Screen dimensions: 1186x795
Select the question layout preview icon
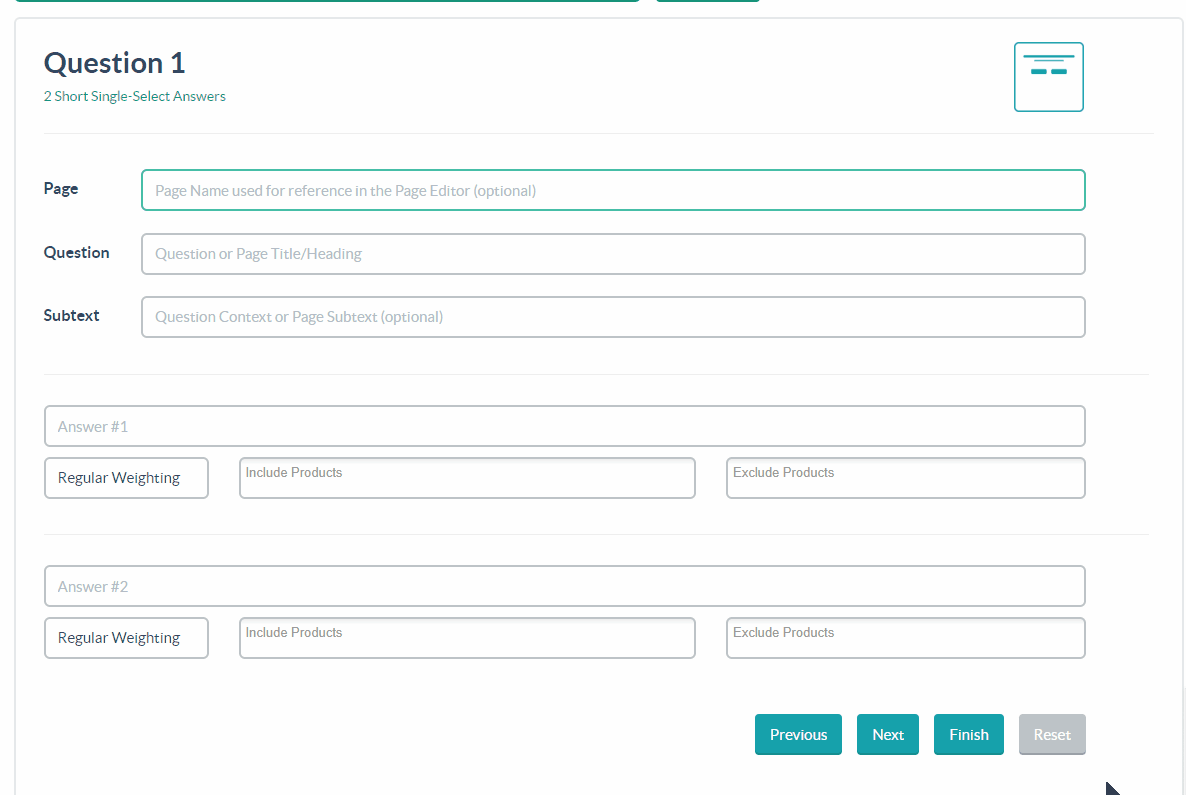tap(1048, 77)
